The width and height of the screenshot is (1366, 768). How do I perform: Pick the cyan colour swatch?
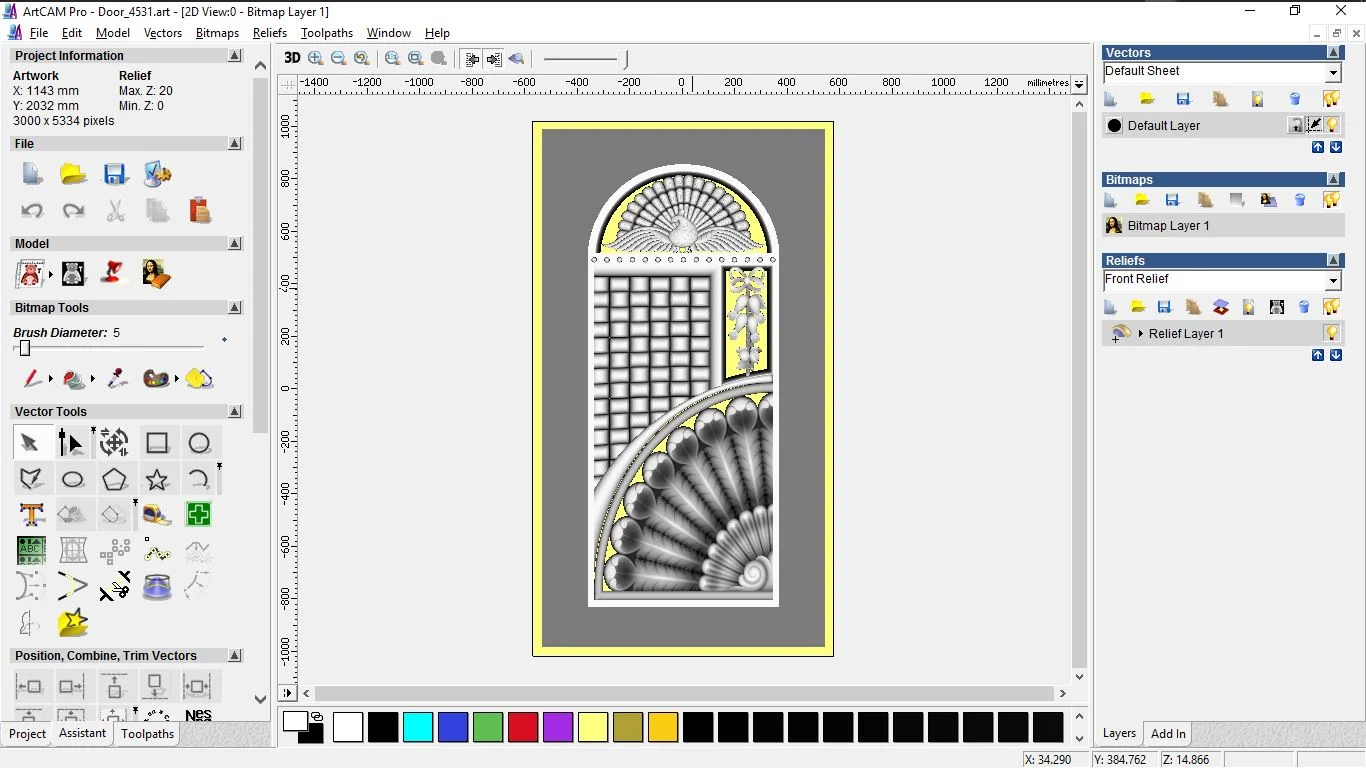418,727
